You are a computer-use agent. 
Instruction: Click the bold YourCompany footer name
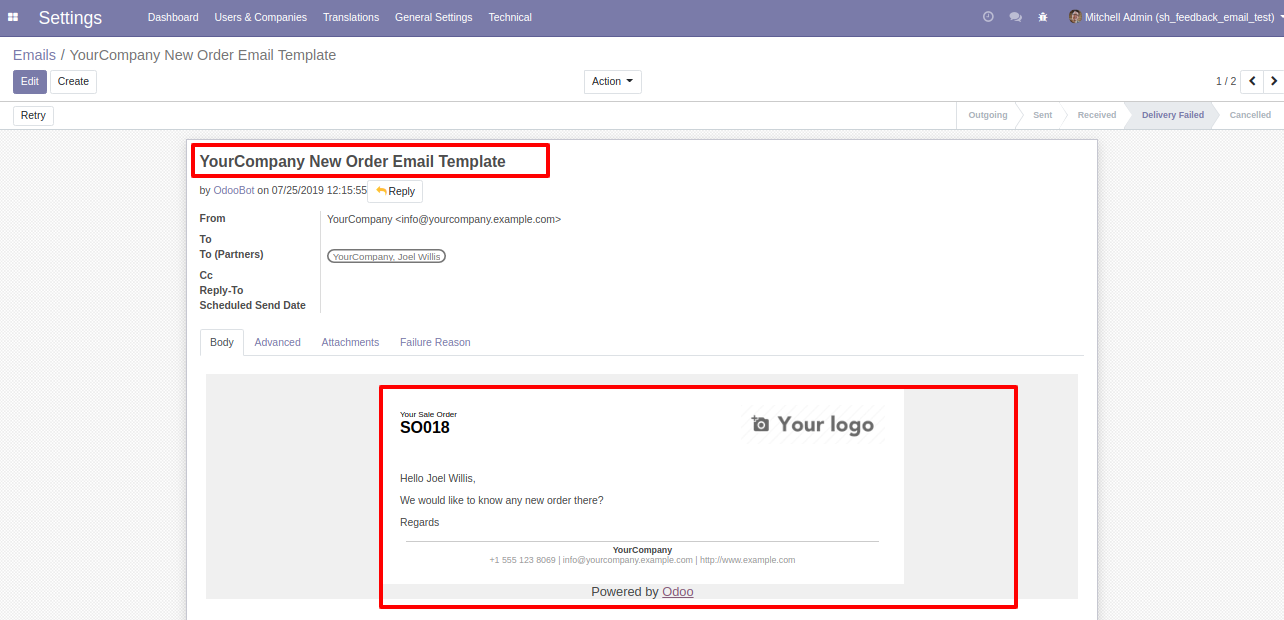pos(642,550)
